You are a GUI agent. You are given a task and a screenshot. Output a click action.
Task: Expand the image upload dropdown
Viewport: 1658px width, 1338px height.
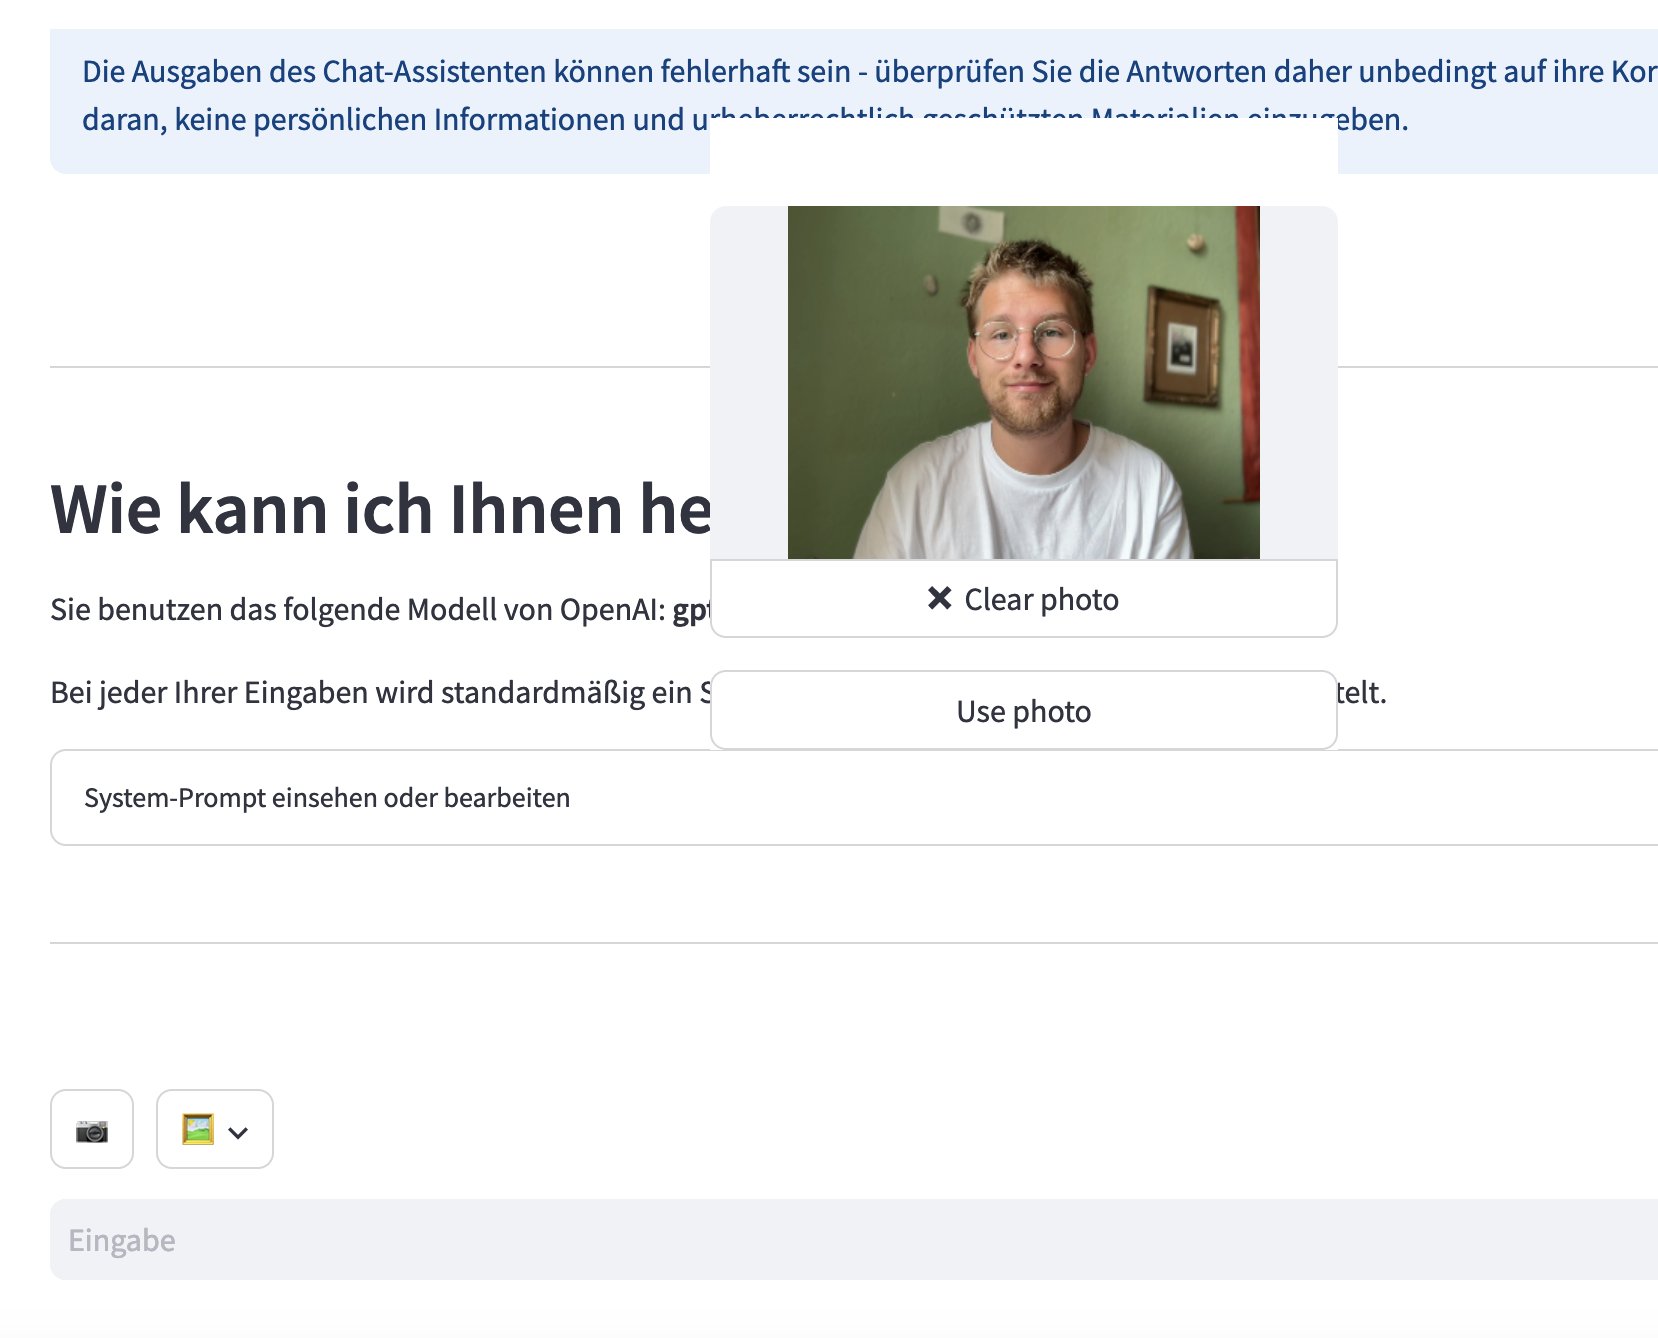coord(215,1129)
